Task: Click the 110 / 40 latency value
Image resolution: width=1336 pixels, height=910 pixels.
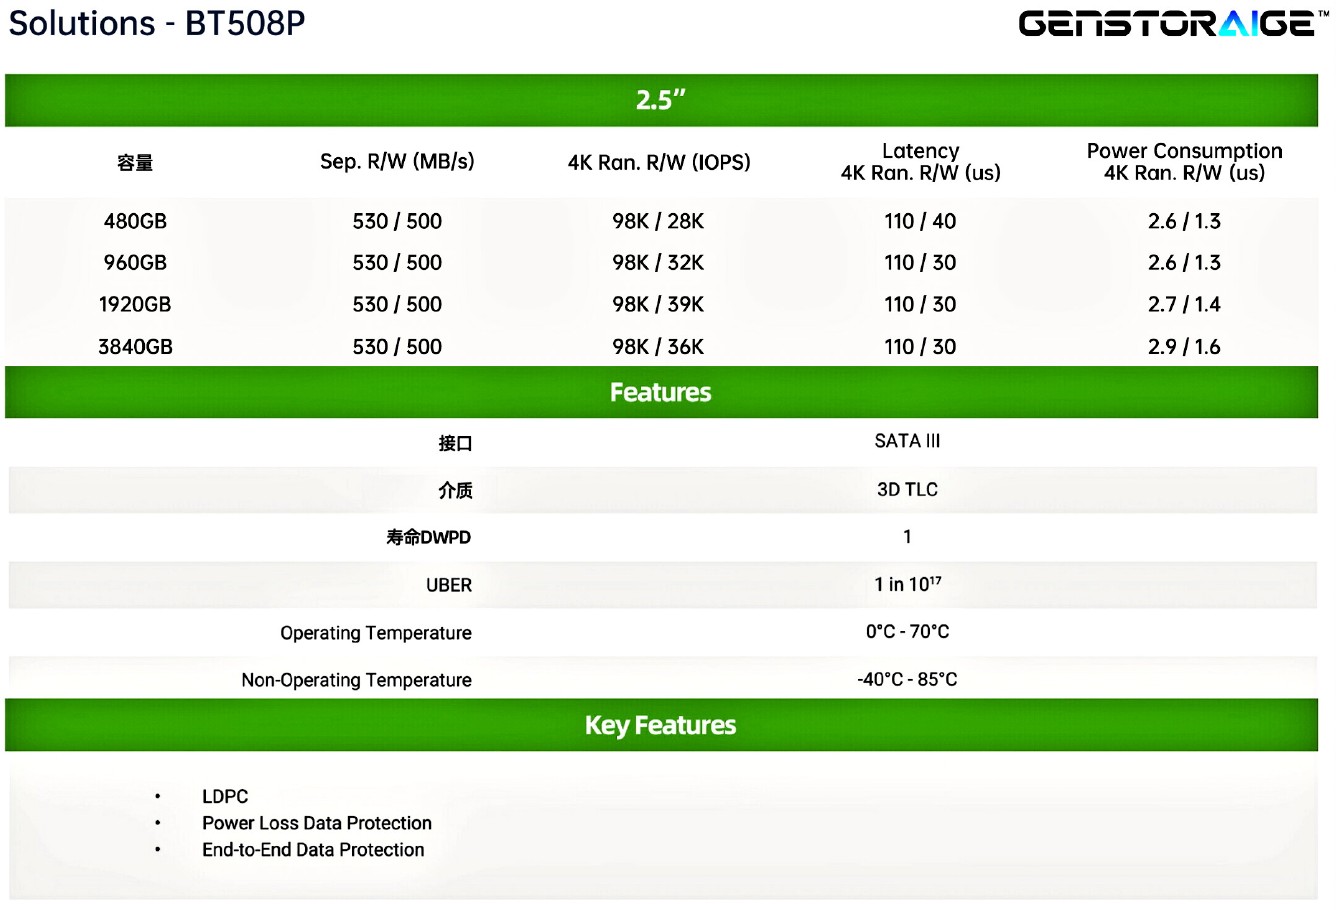Action: point(920,221)
